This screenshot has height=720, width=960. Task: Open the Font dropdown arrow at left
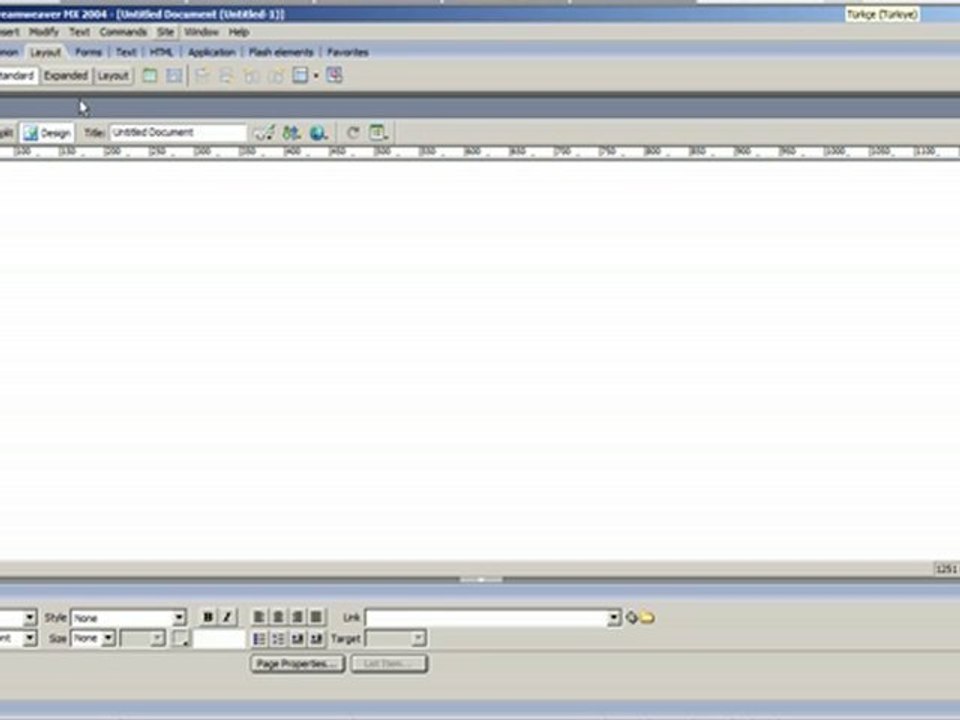coord(29,639)
